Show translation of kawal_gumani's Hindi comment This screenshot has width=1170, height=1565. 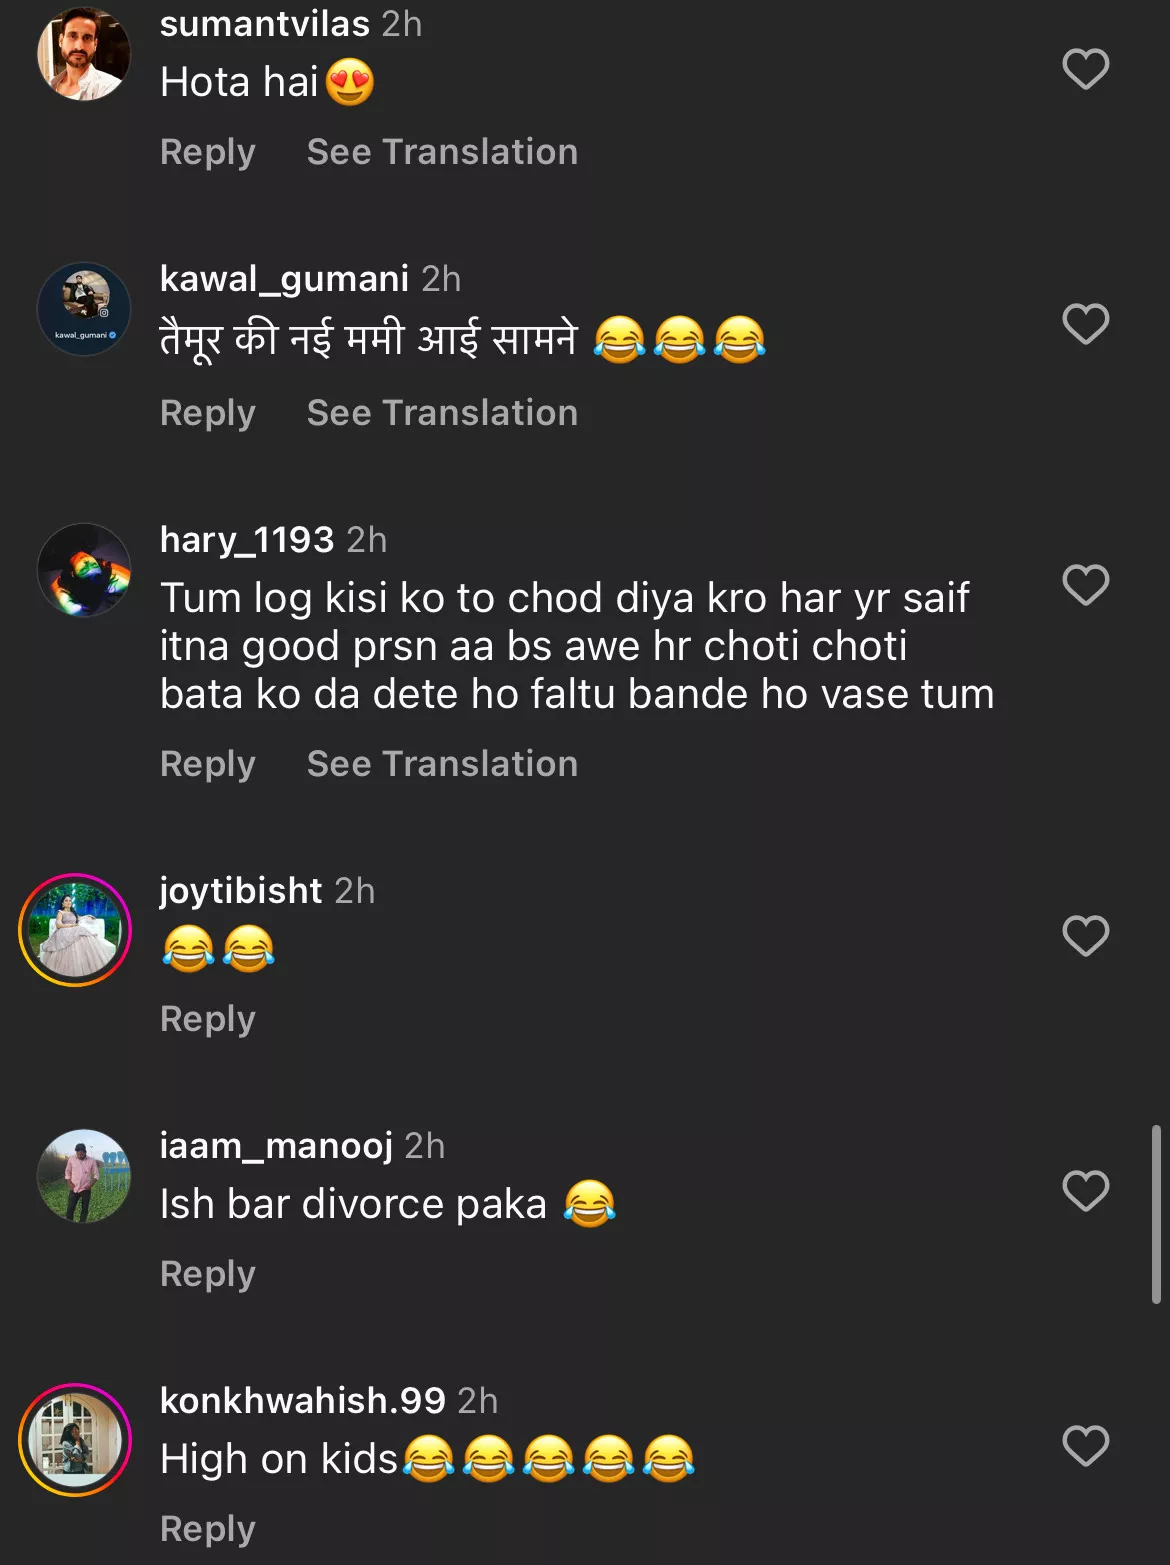(x=442, y=413)
